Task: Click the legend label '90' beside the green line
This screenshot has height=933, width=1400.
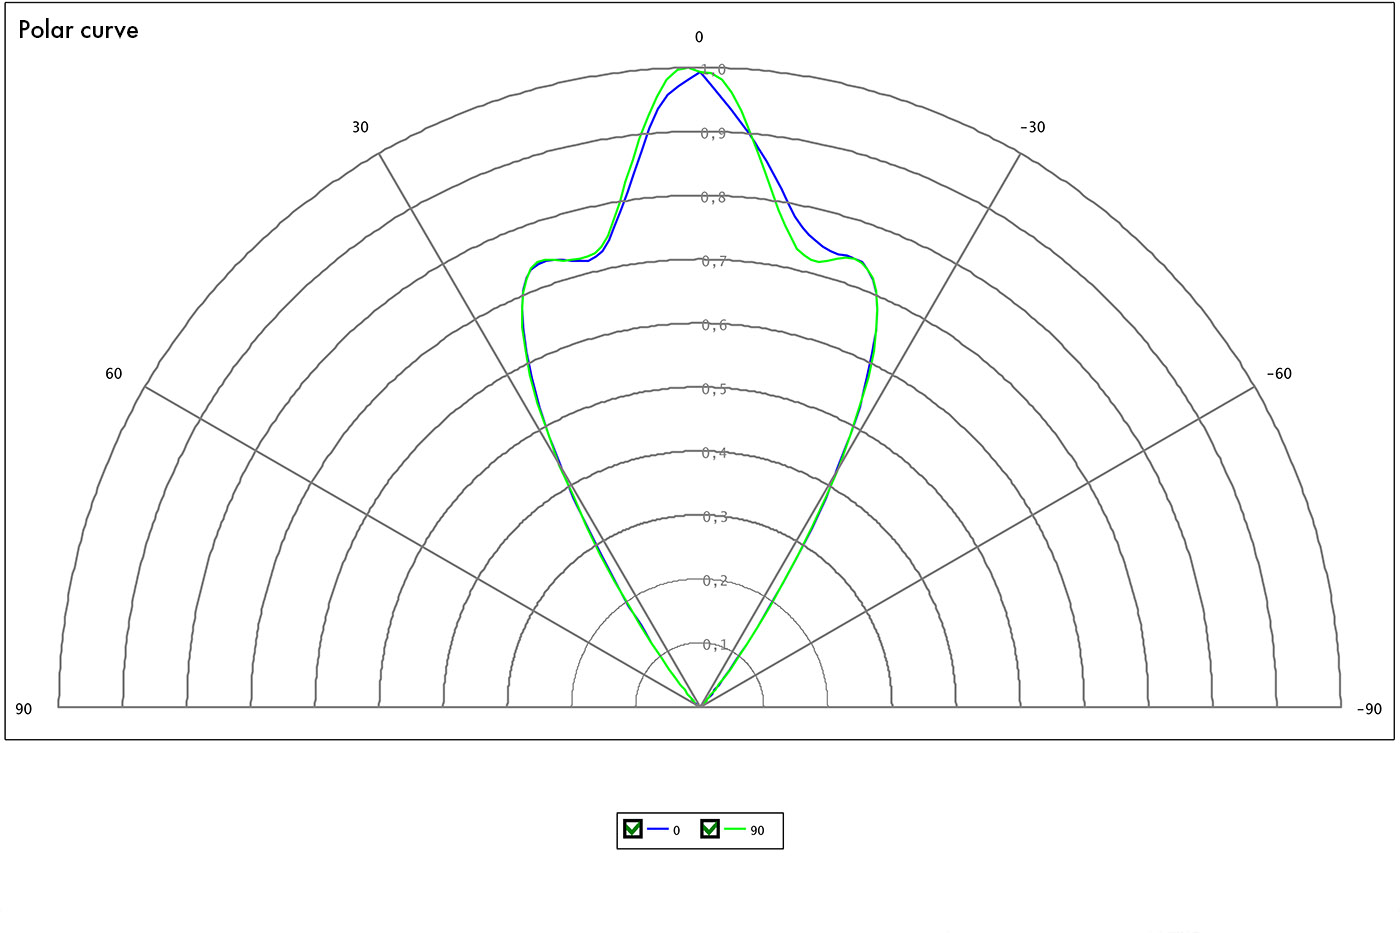Action: 757,831
